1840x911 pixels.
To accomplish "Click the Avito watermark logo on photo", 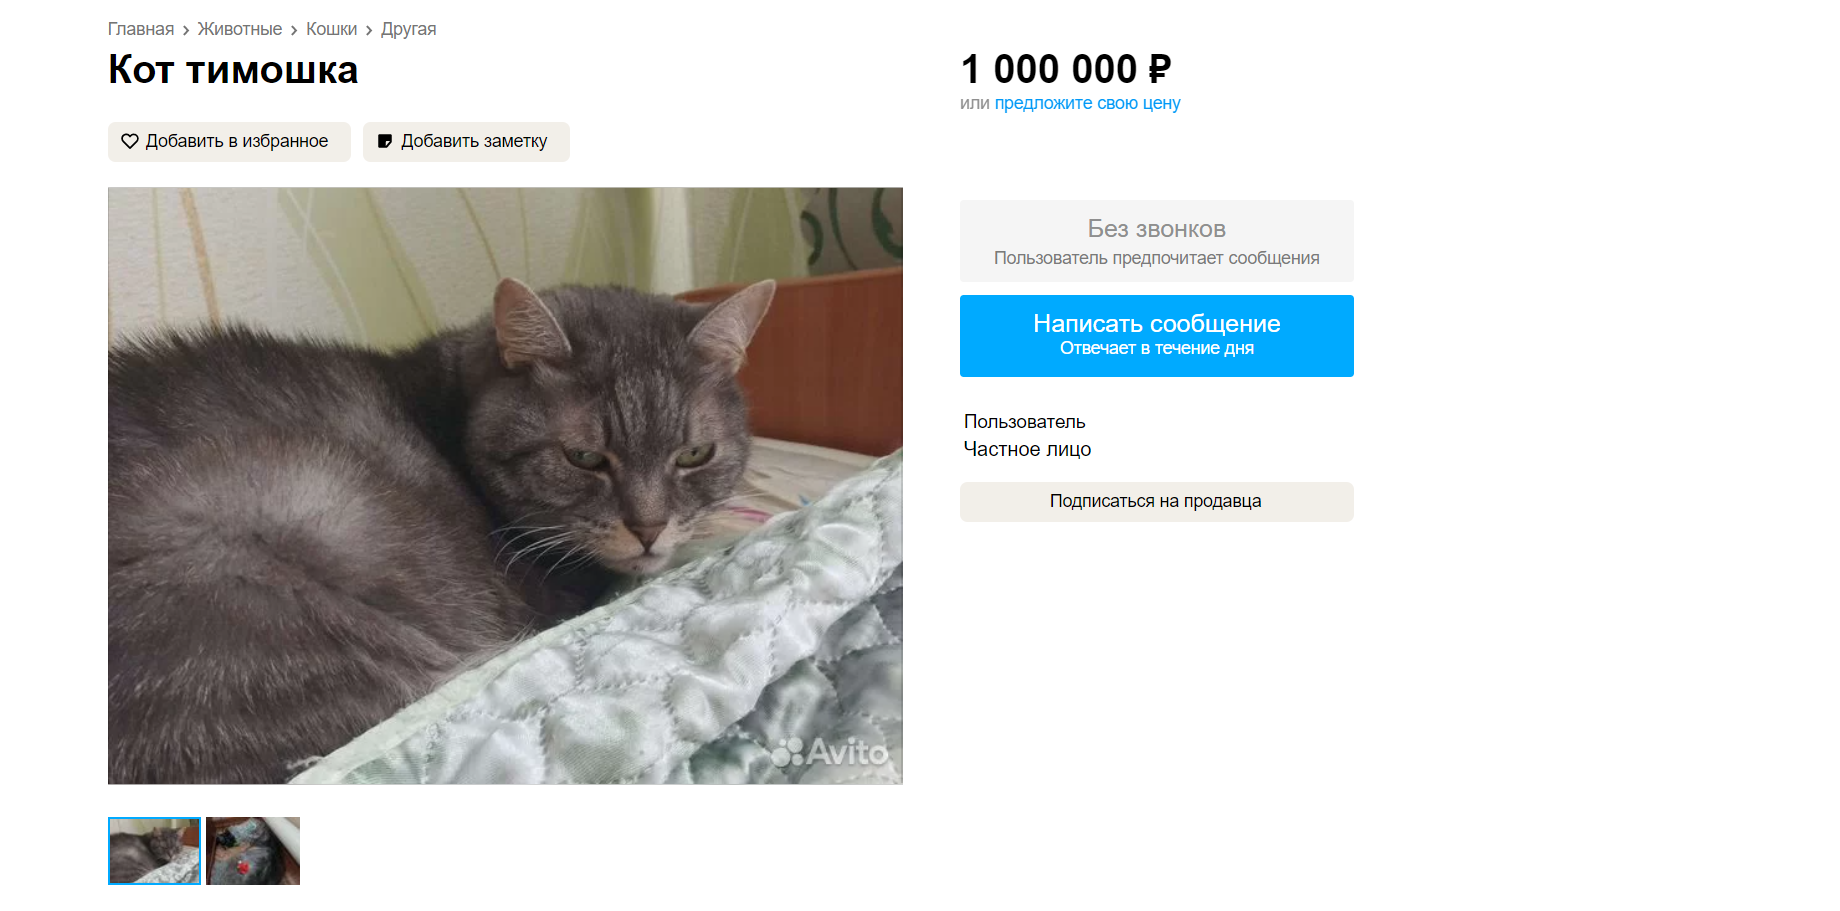I will pos(829,751).
